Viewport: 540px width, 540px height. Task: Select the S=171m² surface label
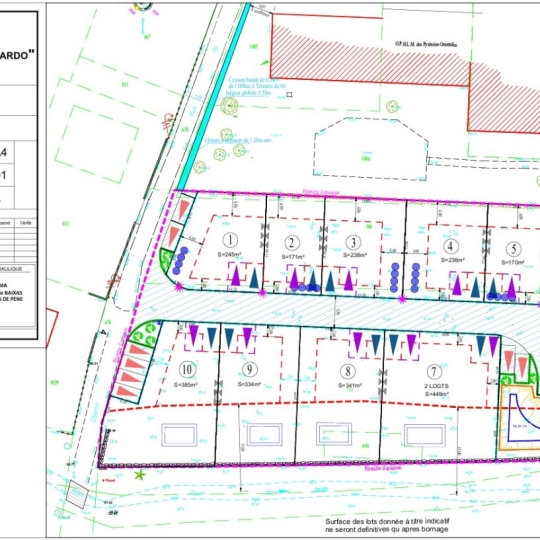(293, 257)
